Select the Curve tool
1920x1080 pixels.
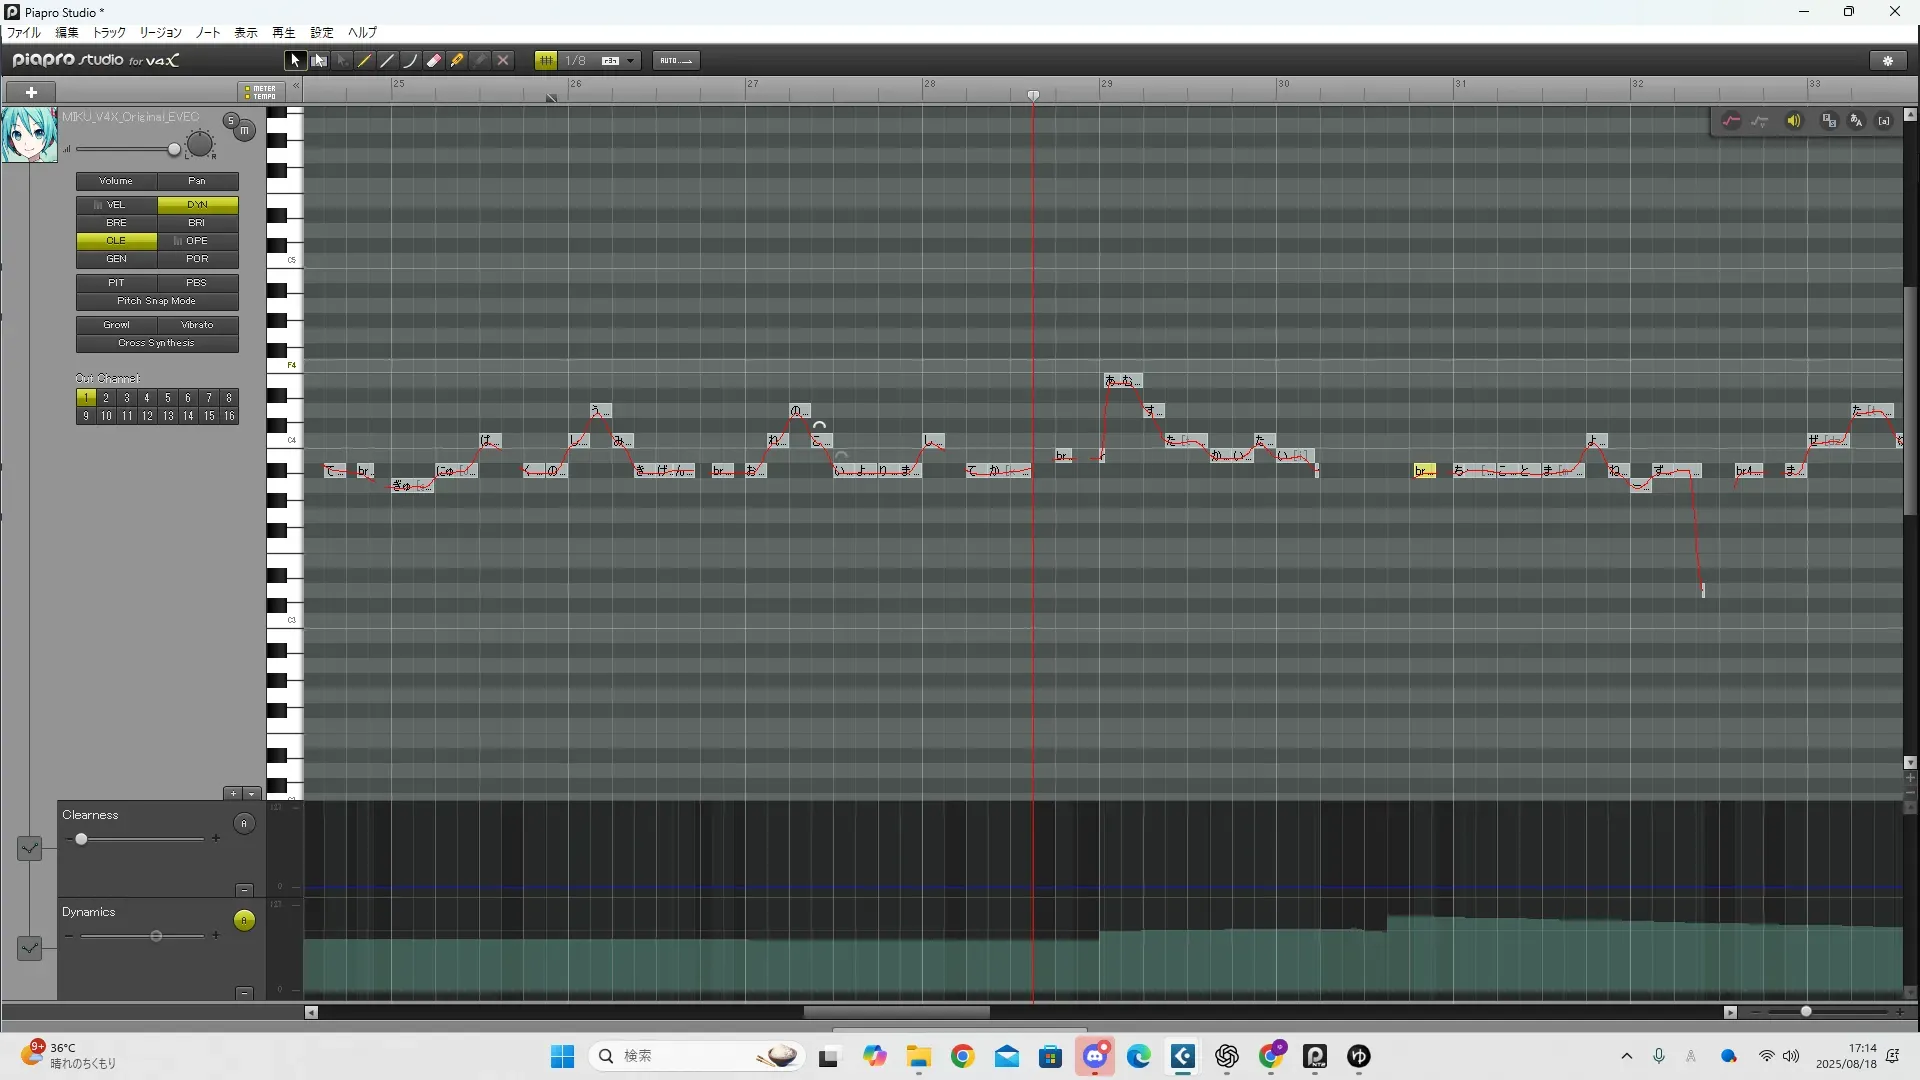click(410, 61)
